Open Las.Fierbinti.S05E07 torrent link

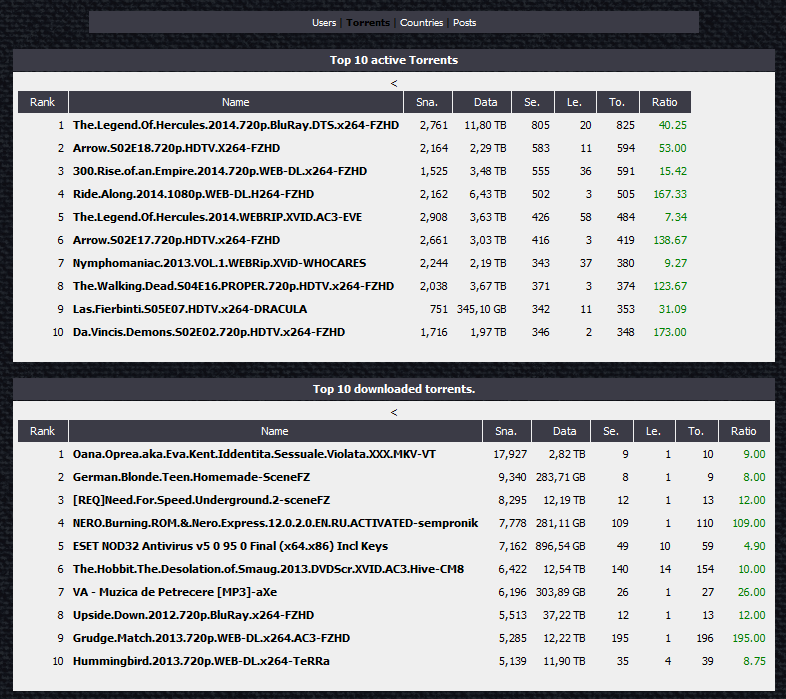tap(189, 309)
